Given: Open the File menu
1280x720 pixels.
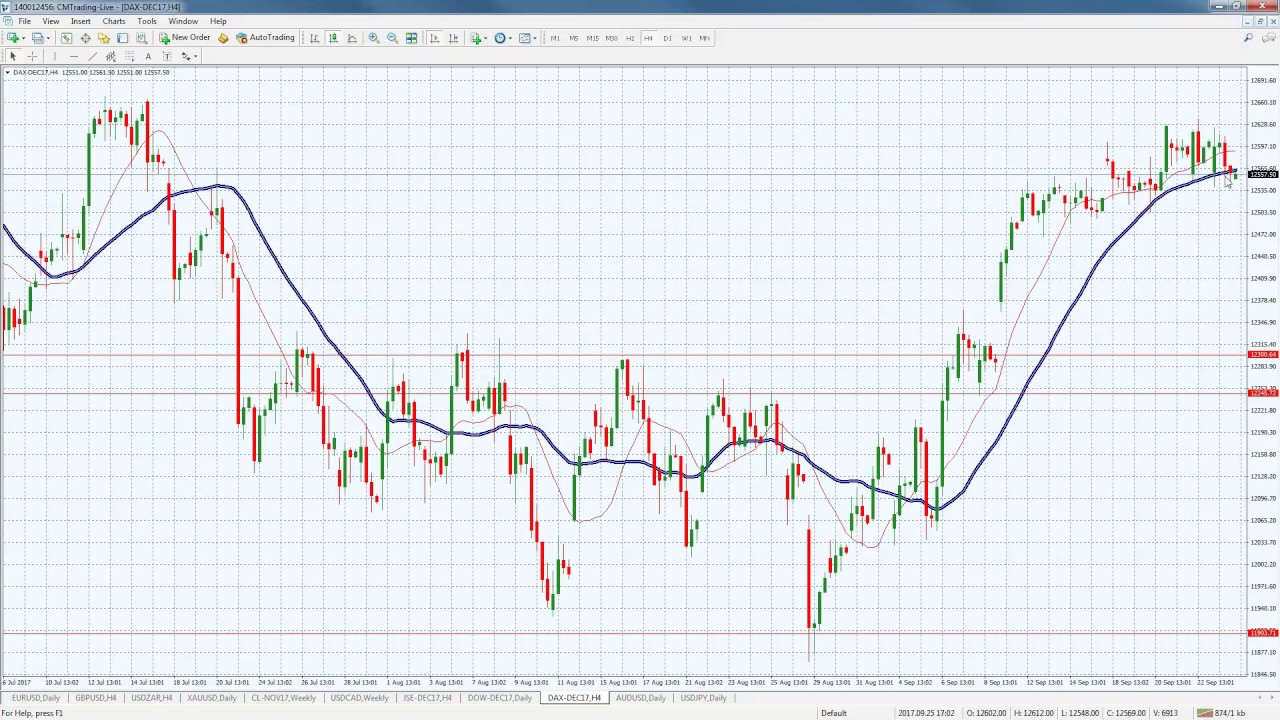Looking at the screenshot, I should pyautogui.click(x=24, y=21).
